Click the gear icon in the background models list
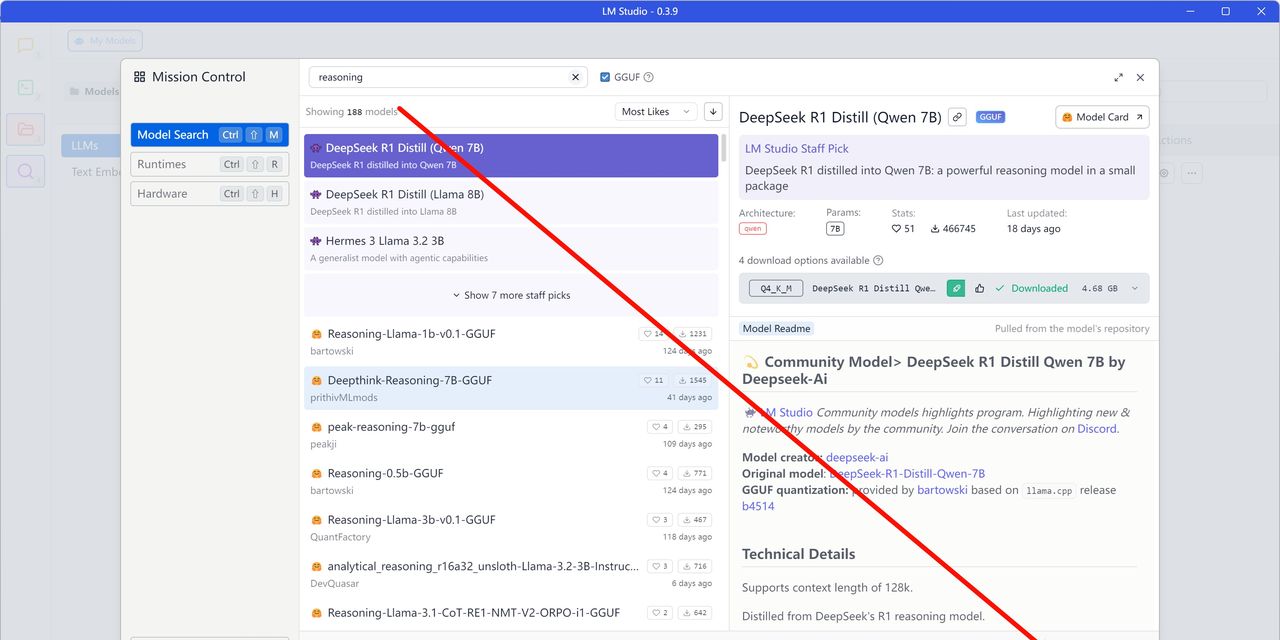Image resolution: width=1280 pixels, height=640 pixels. 1165,173
